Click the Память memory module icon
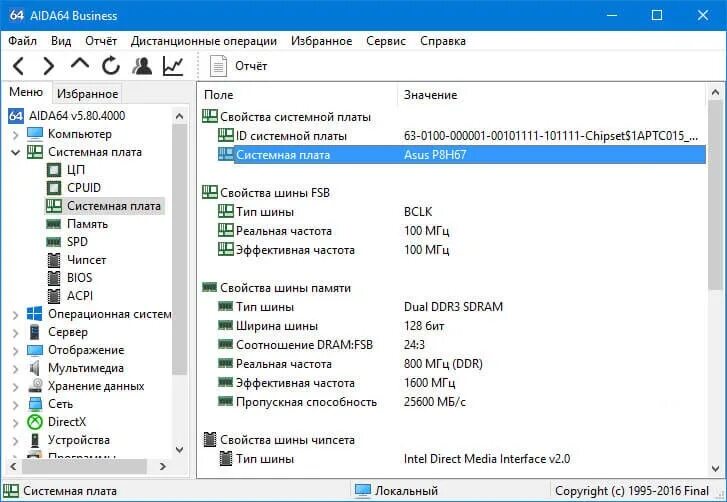Screen dimensions: 727x502 click(54, 224)
